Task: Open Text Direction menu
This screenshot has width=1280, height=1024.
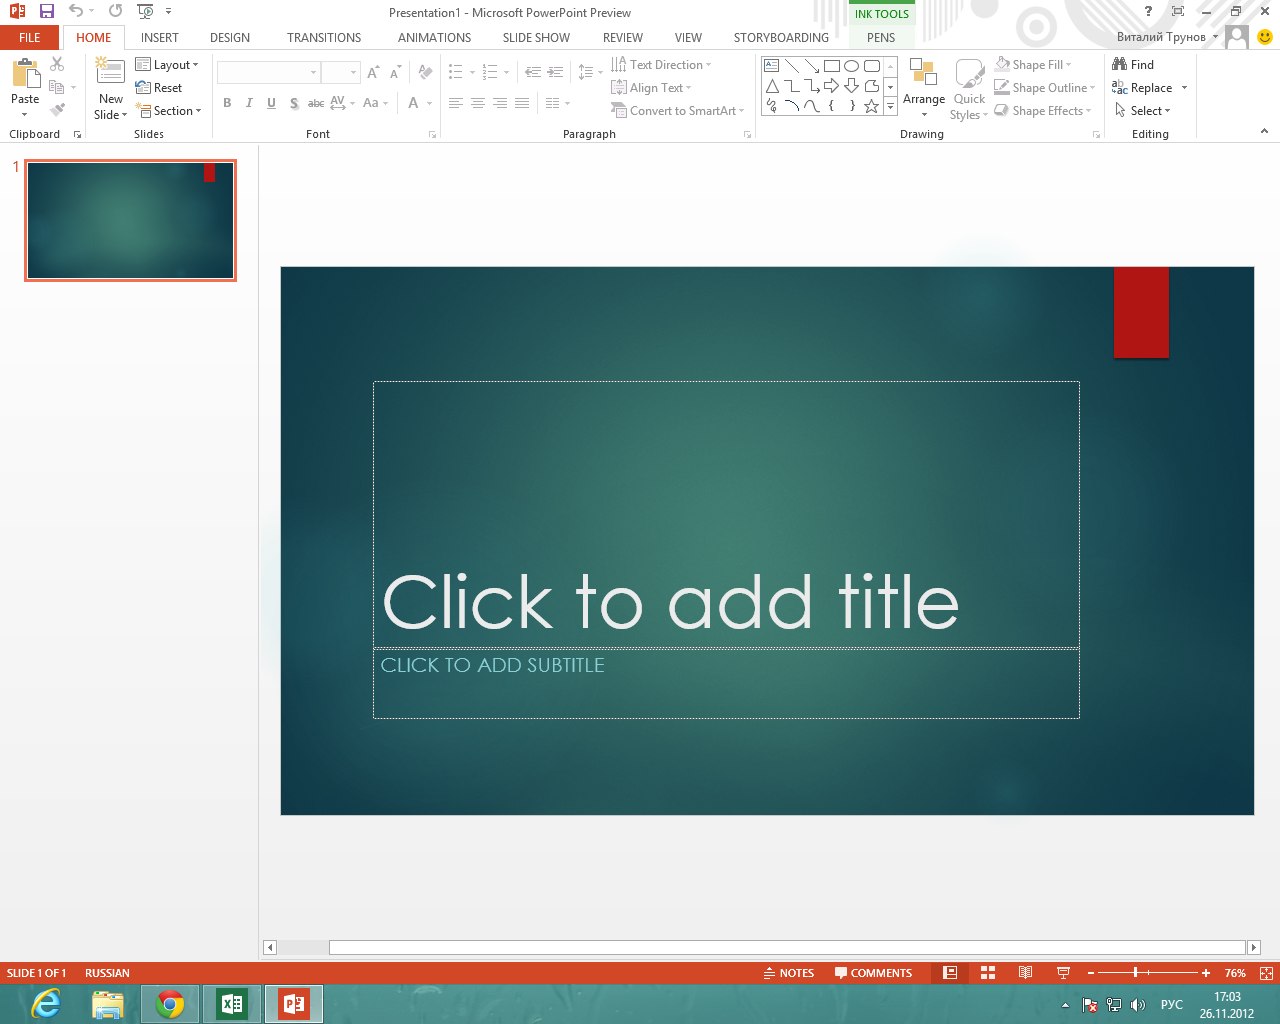Action: coord(661,65)
